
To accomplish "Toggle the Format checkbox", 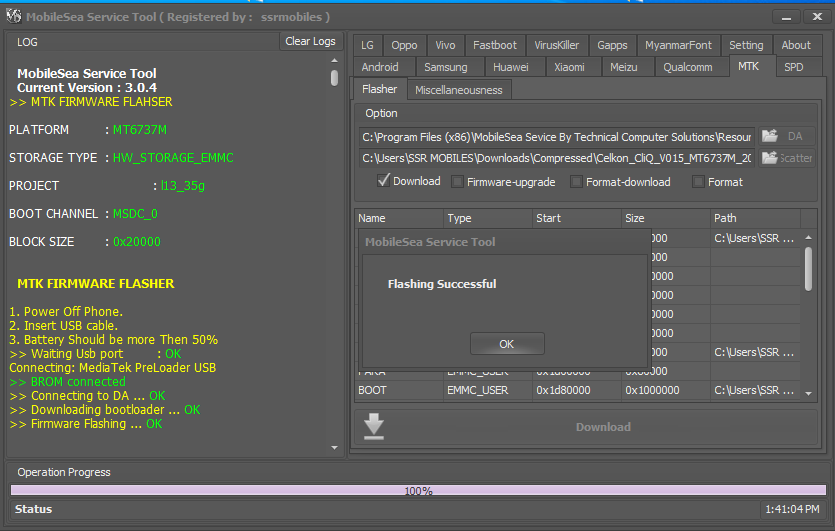I will coord(698,182).
